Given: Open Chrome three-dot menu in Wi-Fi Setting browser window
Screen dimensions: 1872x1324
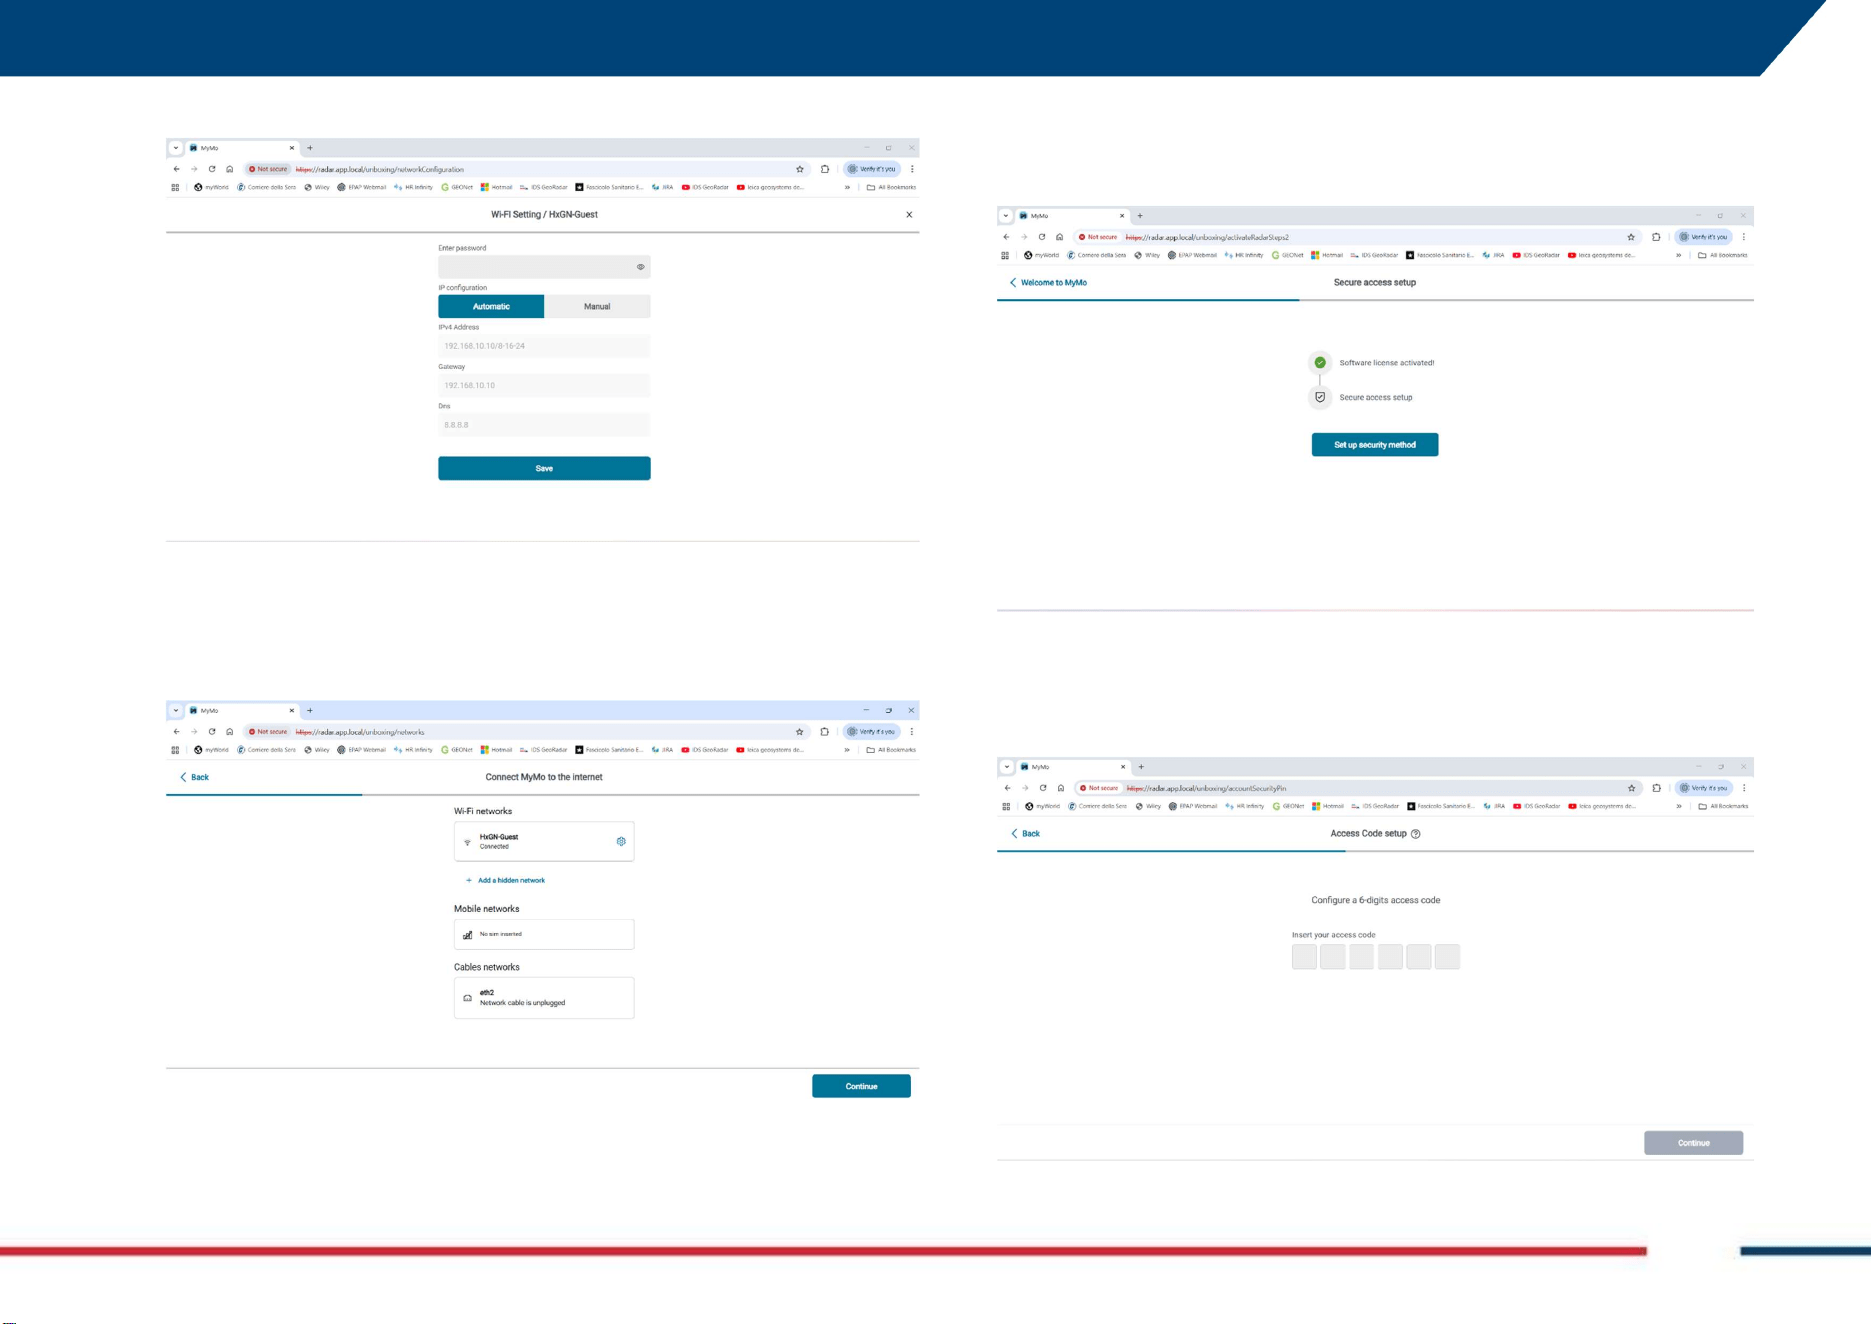Looking at the screenshot, I should click(x=912, y=169).
